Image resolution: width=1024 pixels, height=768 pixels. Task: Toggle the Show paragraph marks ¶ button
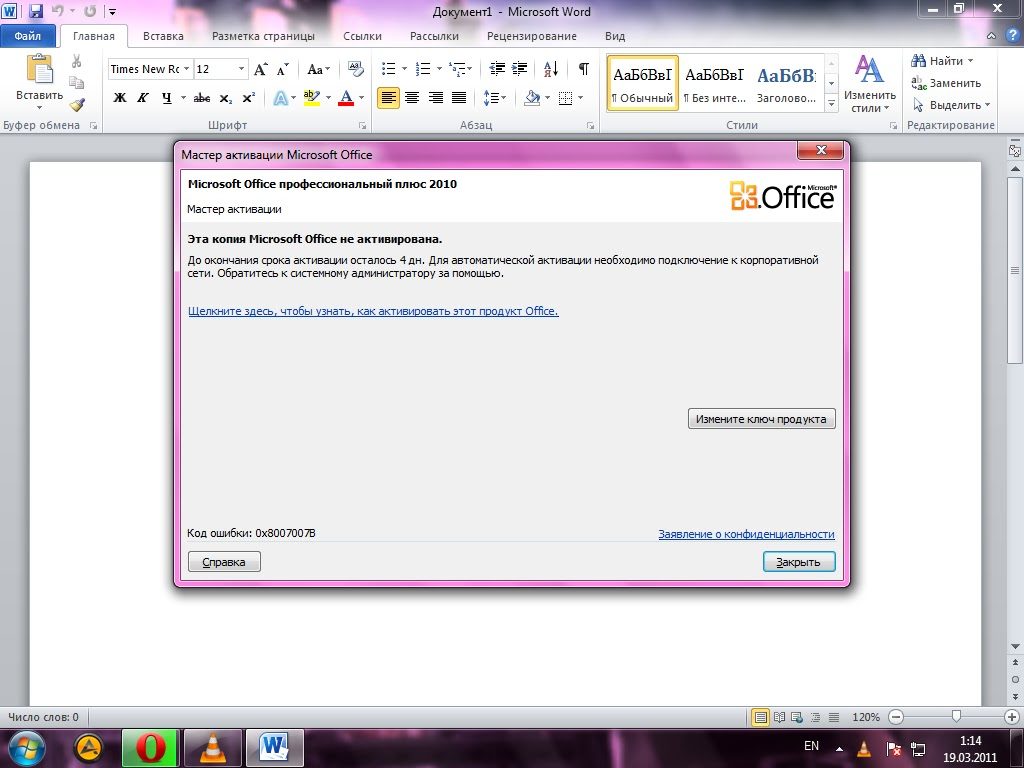(583, 69)
